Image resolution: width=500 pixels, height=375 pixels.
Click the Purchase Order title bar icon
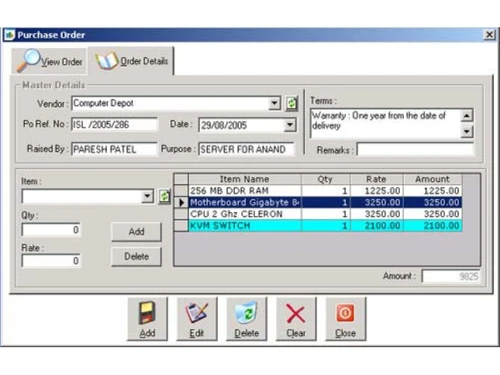point(9,35)
